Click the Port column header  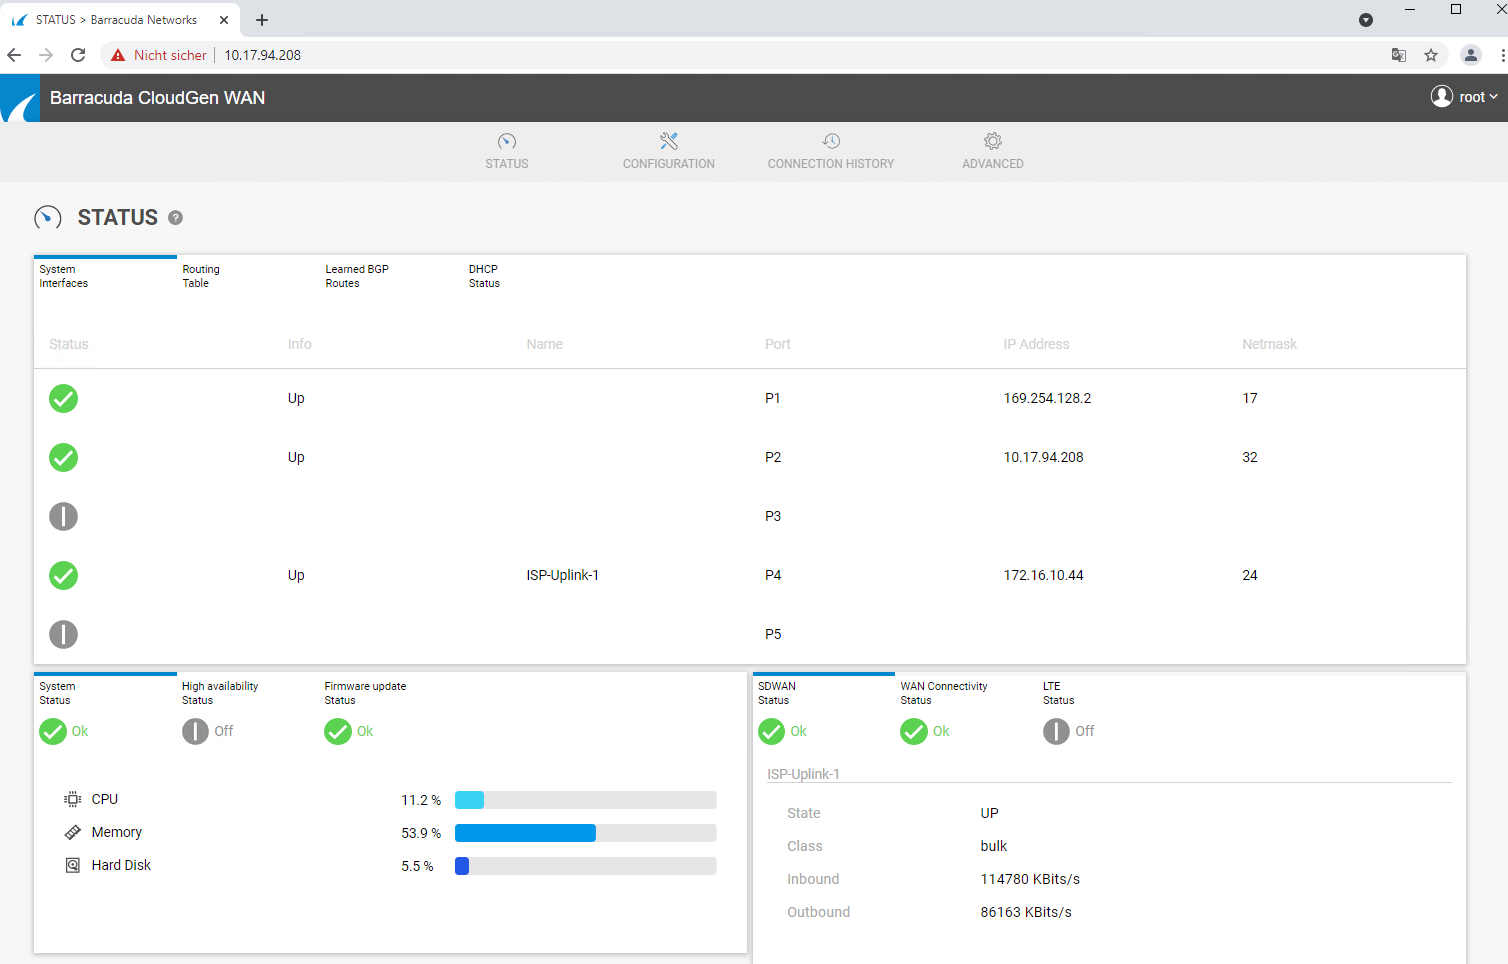click(777, 344)
